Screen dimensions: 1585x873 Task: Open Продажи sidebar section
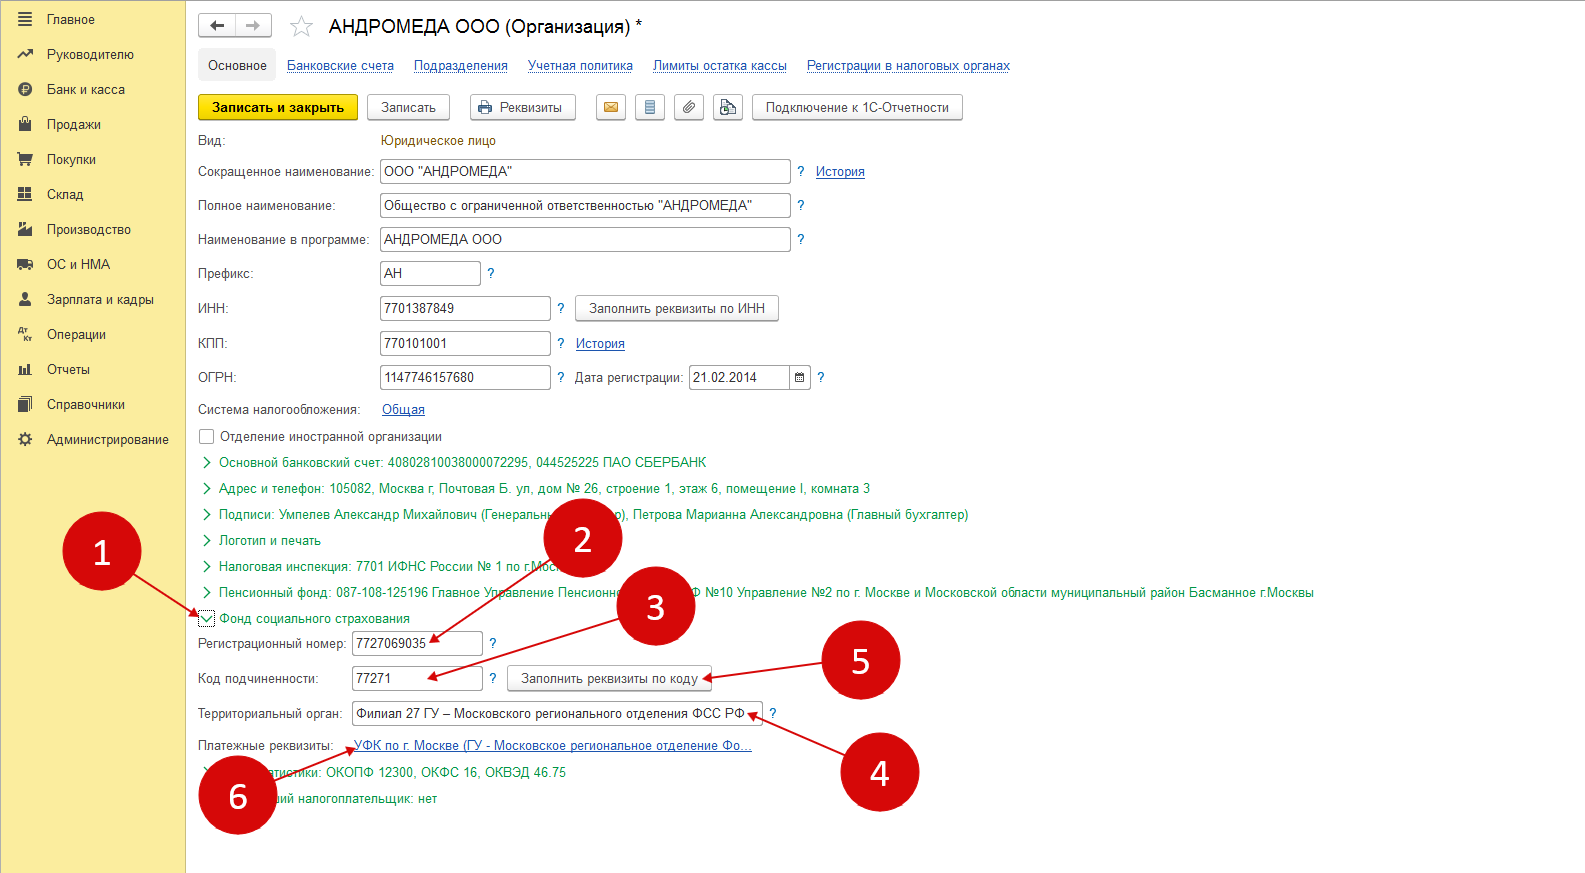tap(74, 125)
